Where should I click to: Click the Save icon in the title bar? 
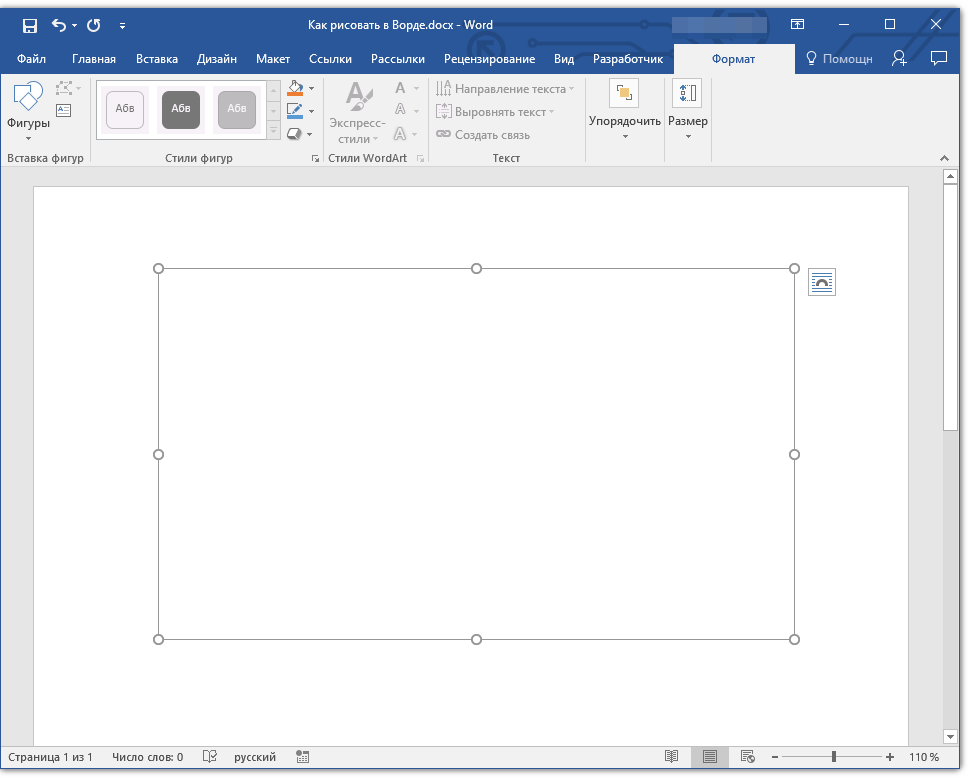click(30, 25)
